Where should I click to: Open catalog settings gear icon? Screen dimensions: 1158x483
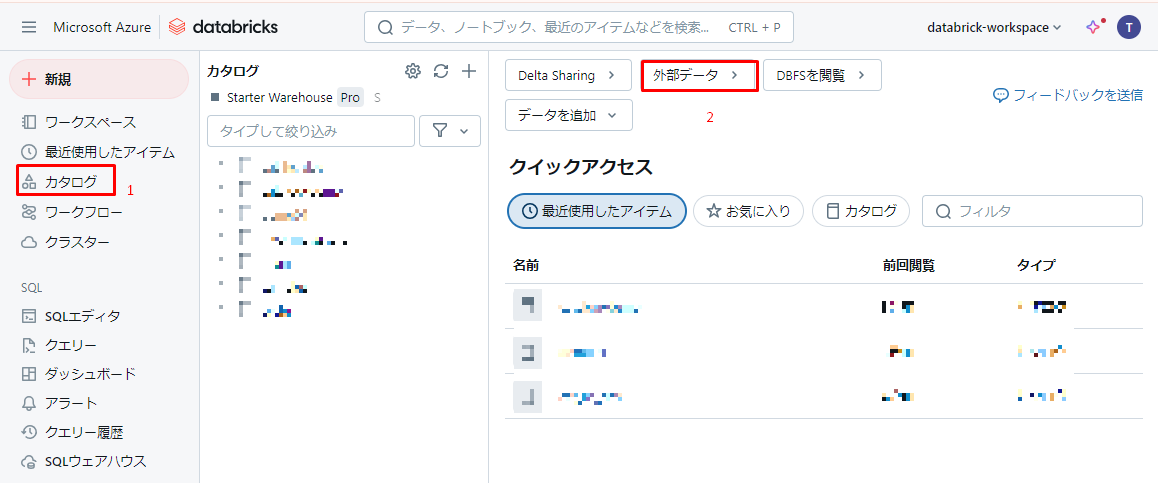point(413,71)
